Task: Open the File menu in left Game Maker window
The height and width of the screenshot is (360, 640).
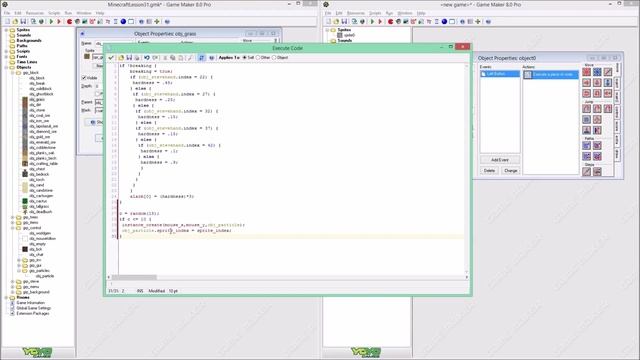Action: (7, 13)
